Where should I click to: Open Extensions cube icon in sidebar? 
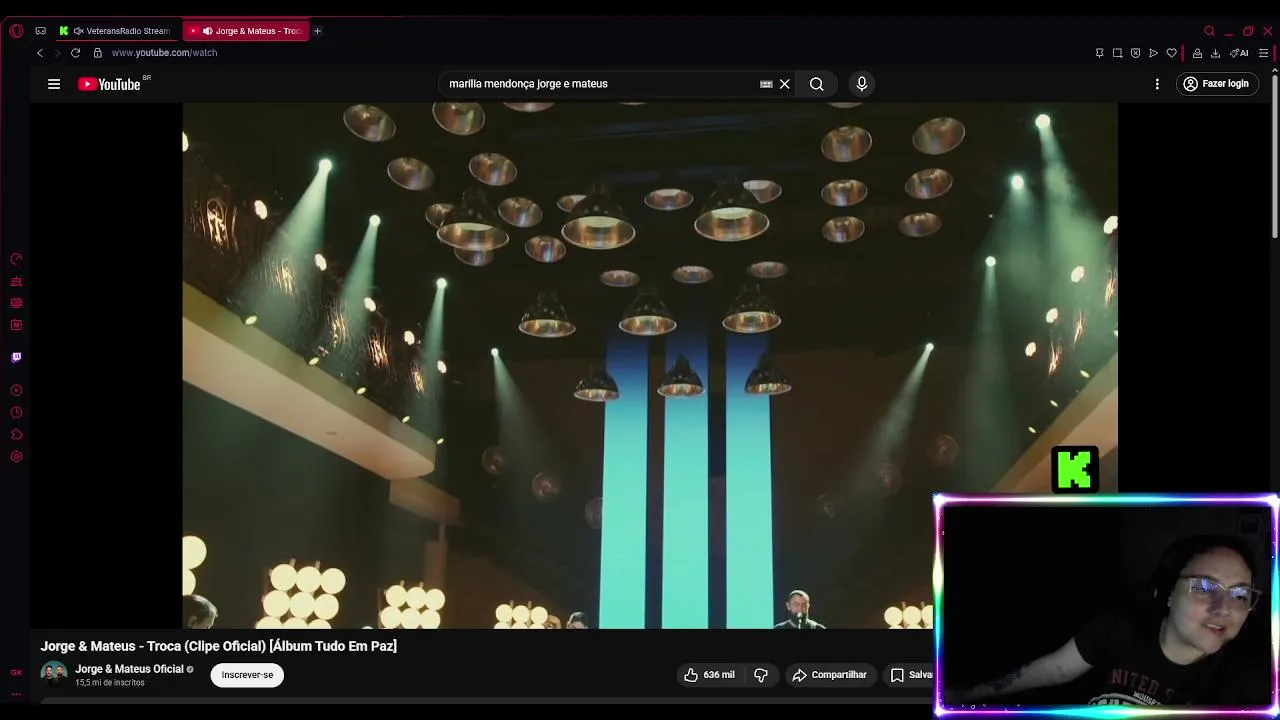[16, 434]
